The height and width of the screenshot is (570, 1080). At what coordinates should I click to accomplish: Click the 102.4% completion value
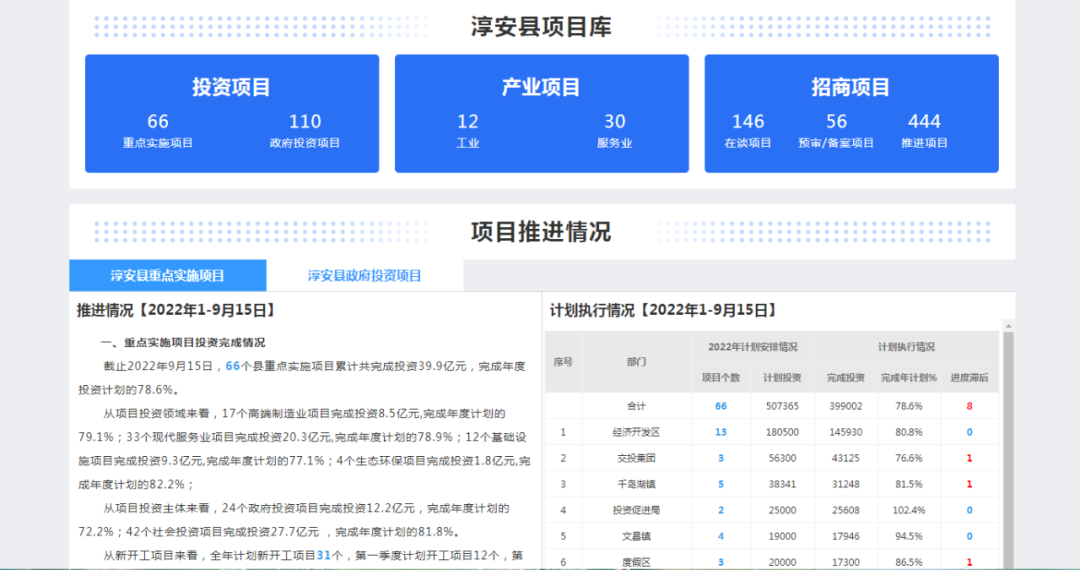point(908,510)
